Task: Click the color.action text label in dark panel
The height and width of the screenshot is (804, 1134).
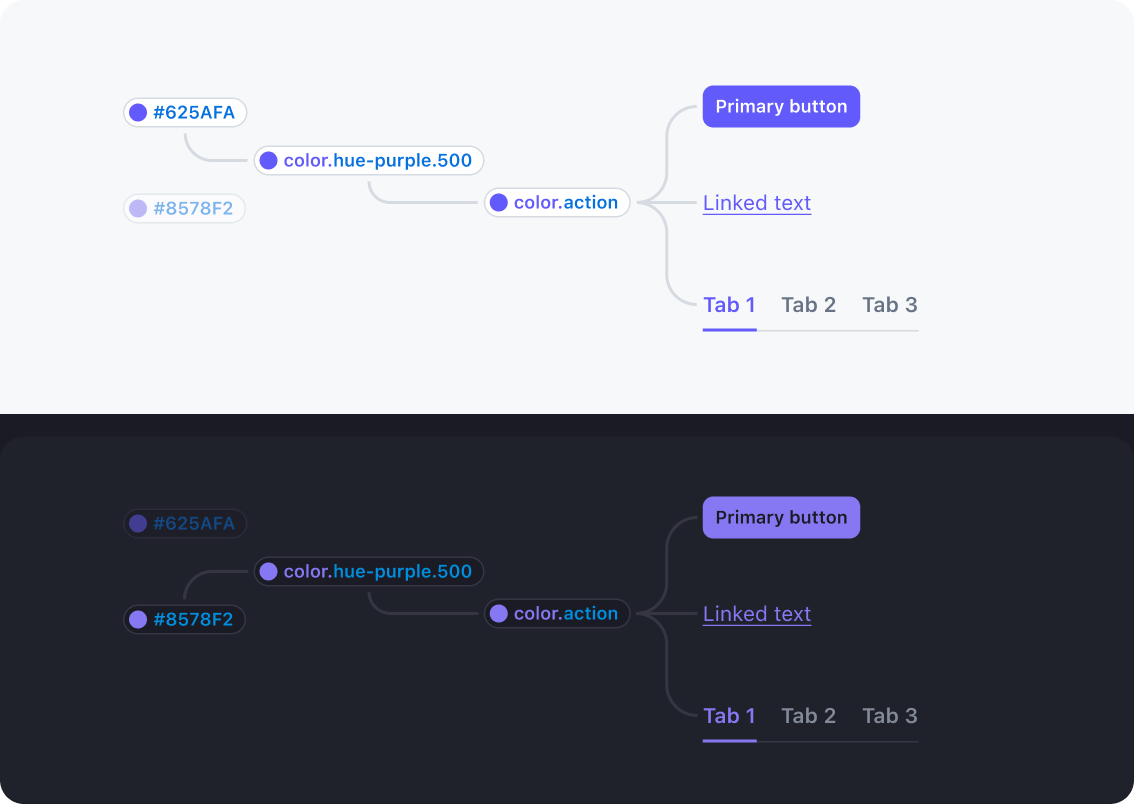Action: 566,614
